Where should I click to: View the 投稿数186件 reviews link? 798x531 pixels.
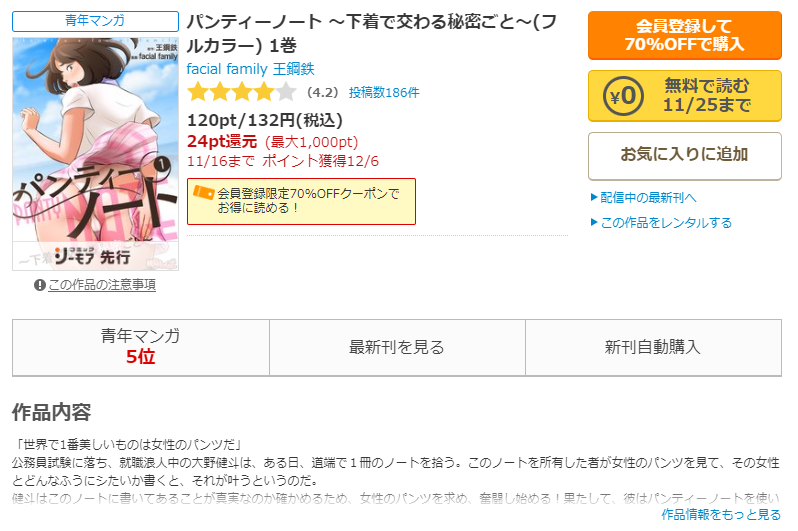[384, 93]
